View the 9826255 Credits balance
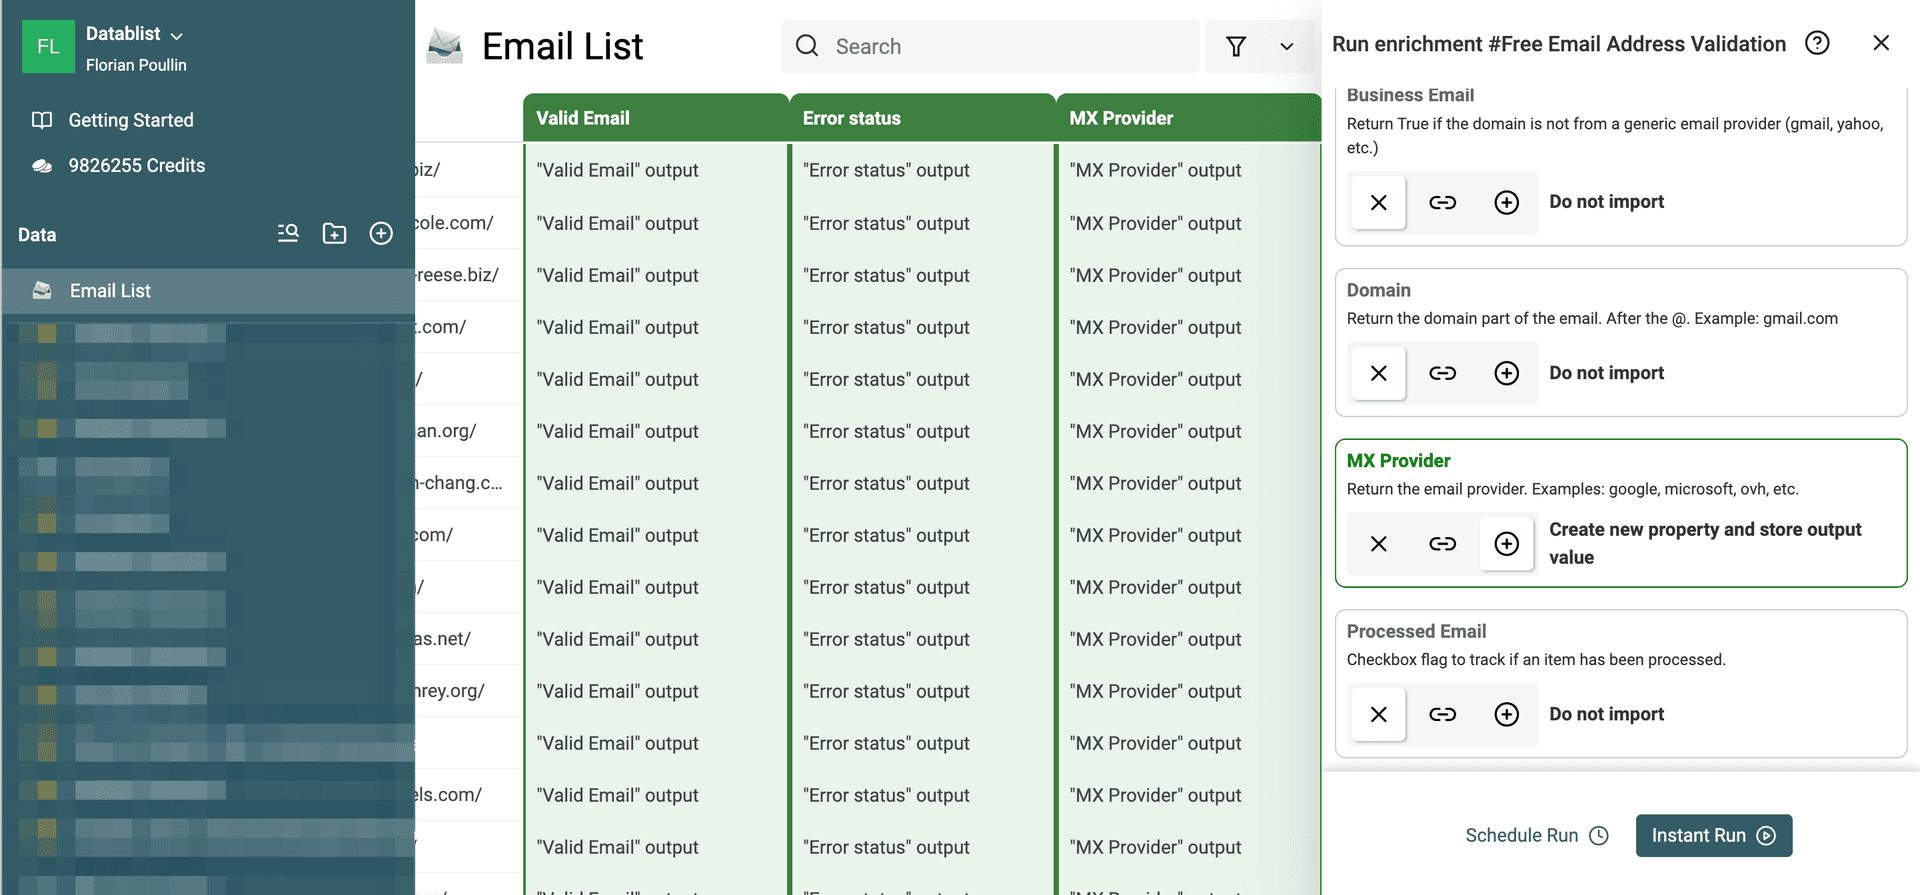Viewport: 1920px width, 895px height. point(137,166)
